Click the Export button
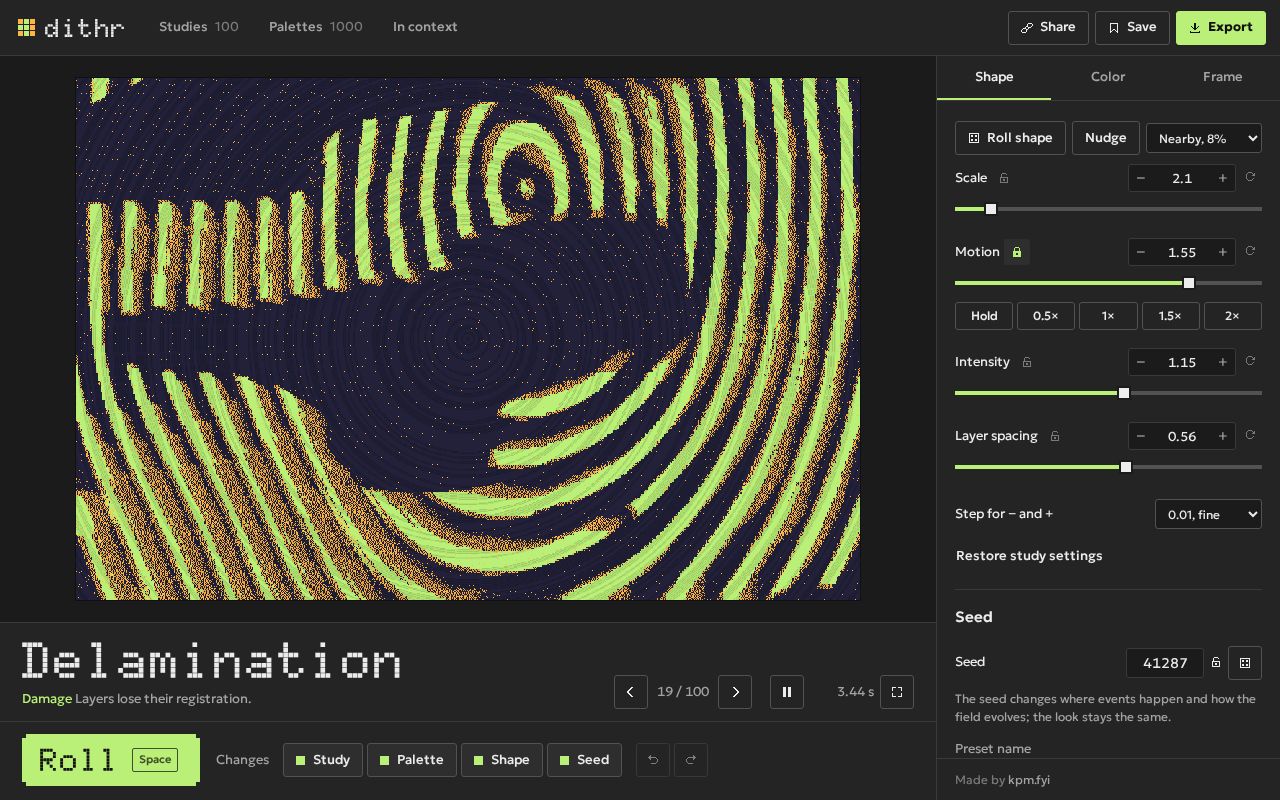Screen dimensions: 1280x800 click(x=1221, y=28)
